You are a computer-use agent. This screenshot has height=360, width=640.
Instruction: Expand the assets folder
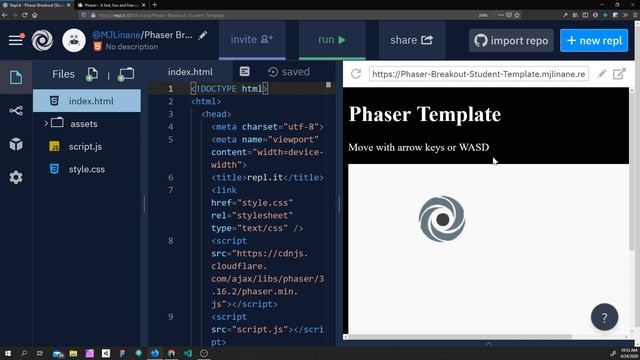pyautogui.click(x=46, y=123)
